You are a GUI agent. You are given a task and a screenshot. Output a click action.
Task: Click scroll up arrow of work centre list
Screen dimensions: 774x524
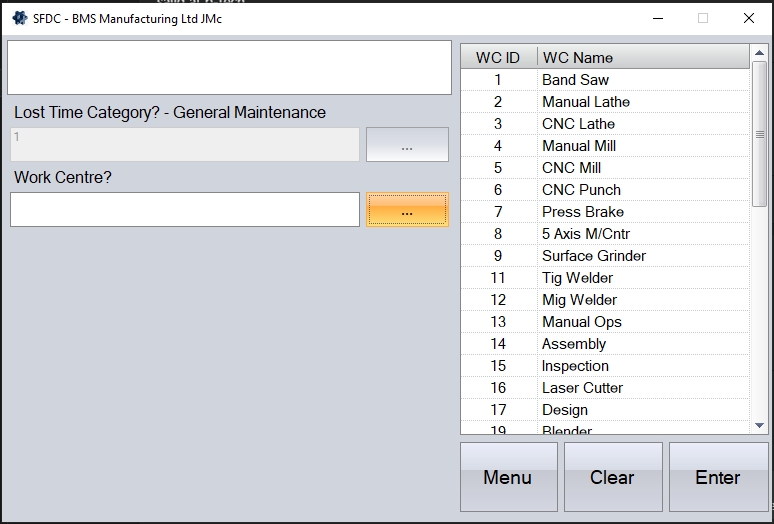pyautogui.click(x=759, y=53)
